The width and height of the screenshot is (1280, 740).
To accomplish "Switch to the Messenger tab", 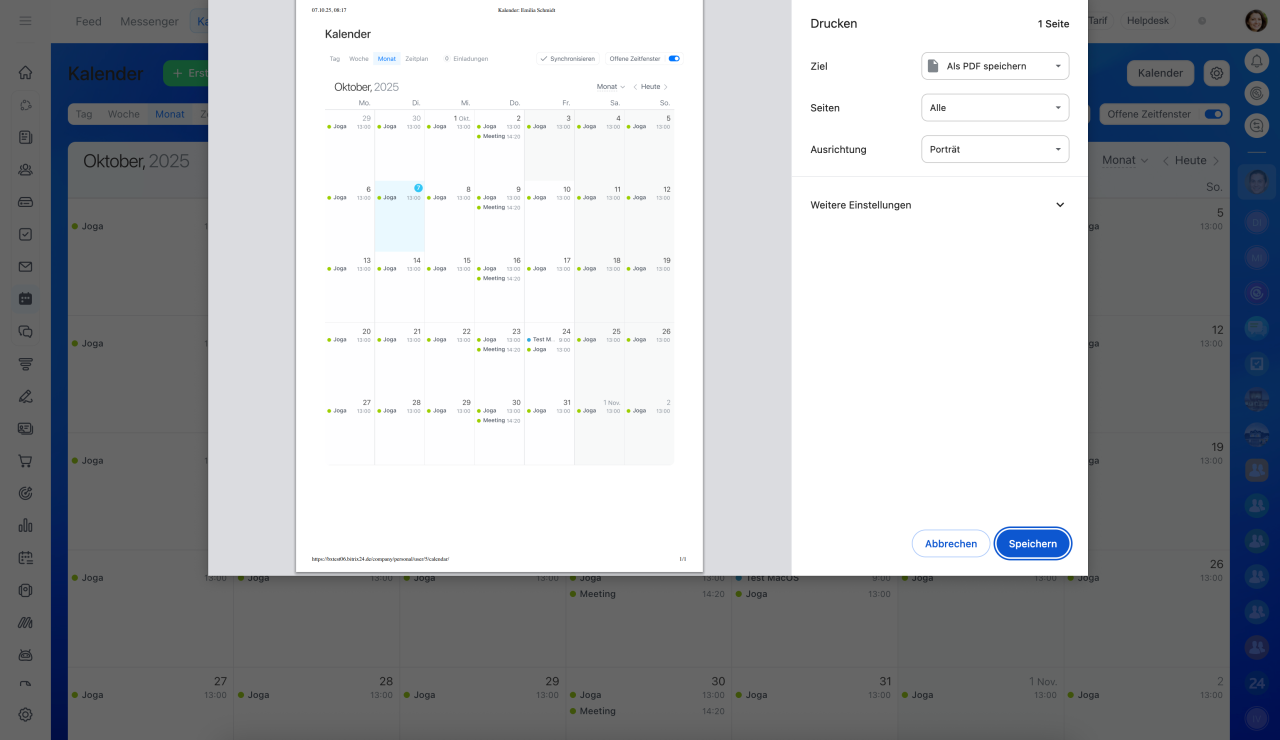I will 149,21.
